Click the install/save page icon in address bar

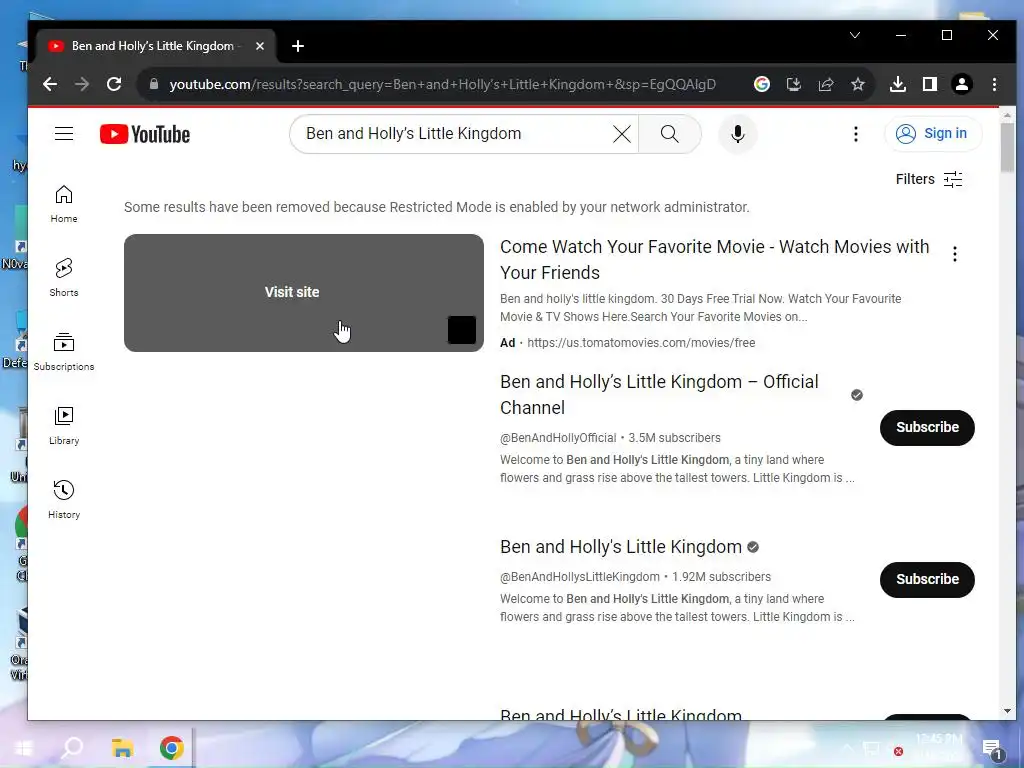tap(793, 84)
